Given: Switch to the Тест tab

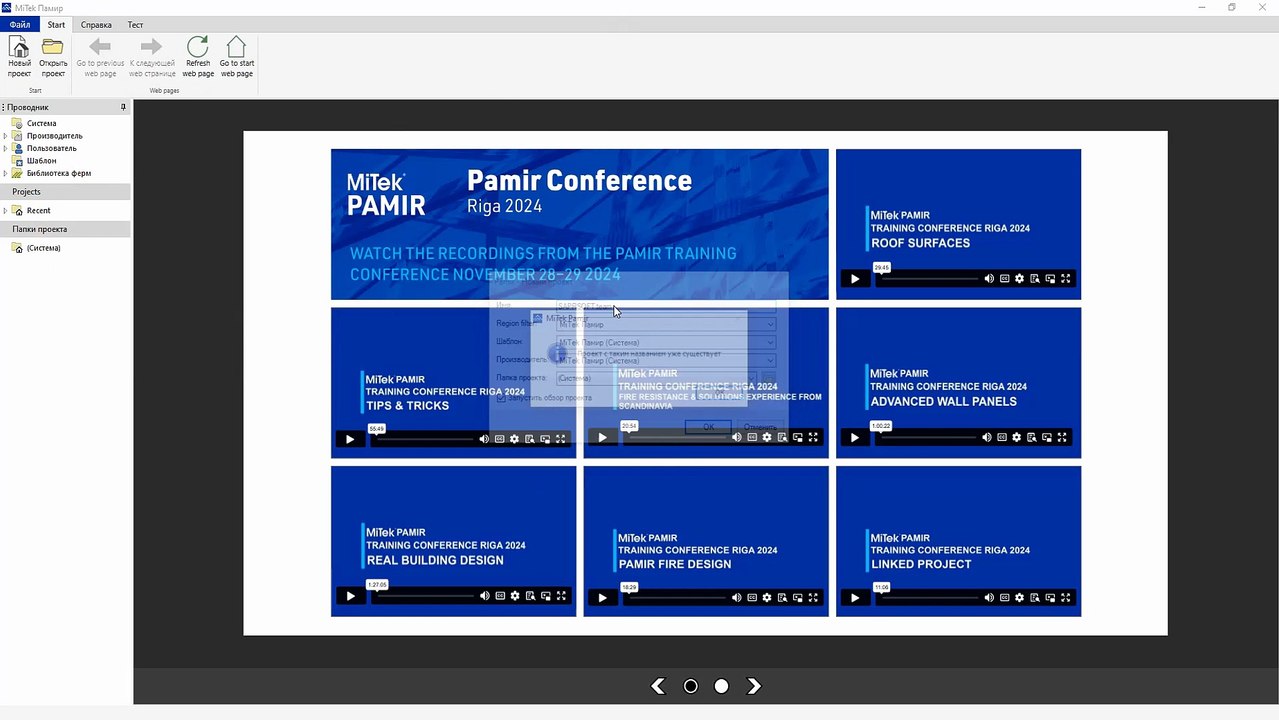Looking at the screenshot, I should pos(135,24).
